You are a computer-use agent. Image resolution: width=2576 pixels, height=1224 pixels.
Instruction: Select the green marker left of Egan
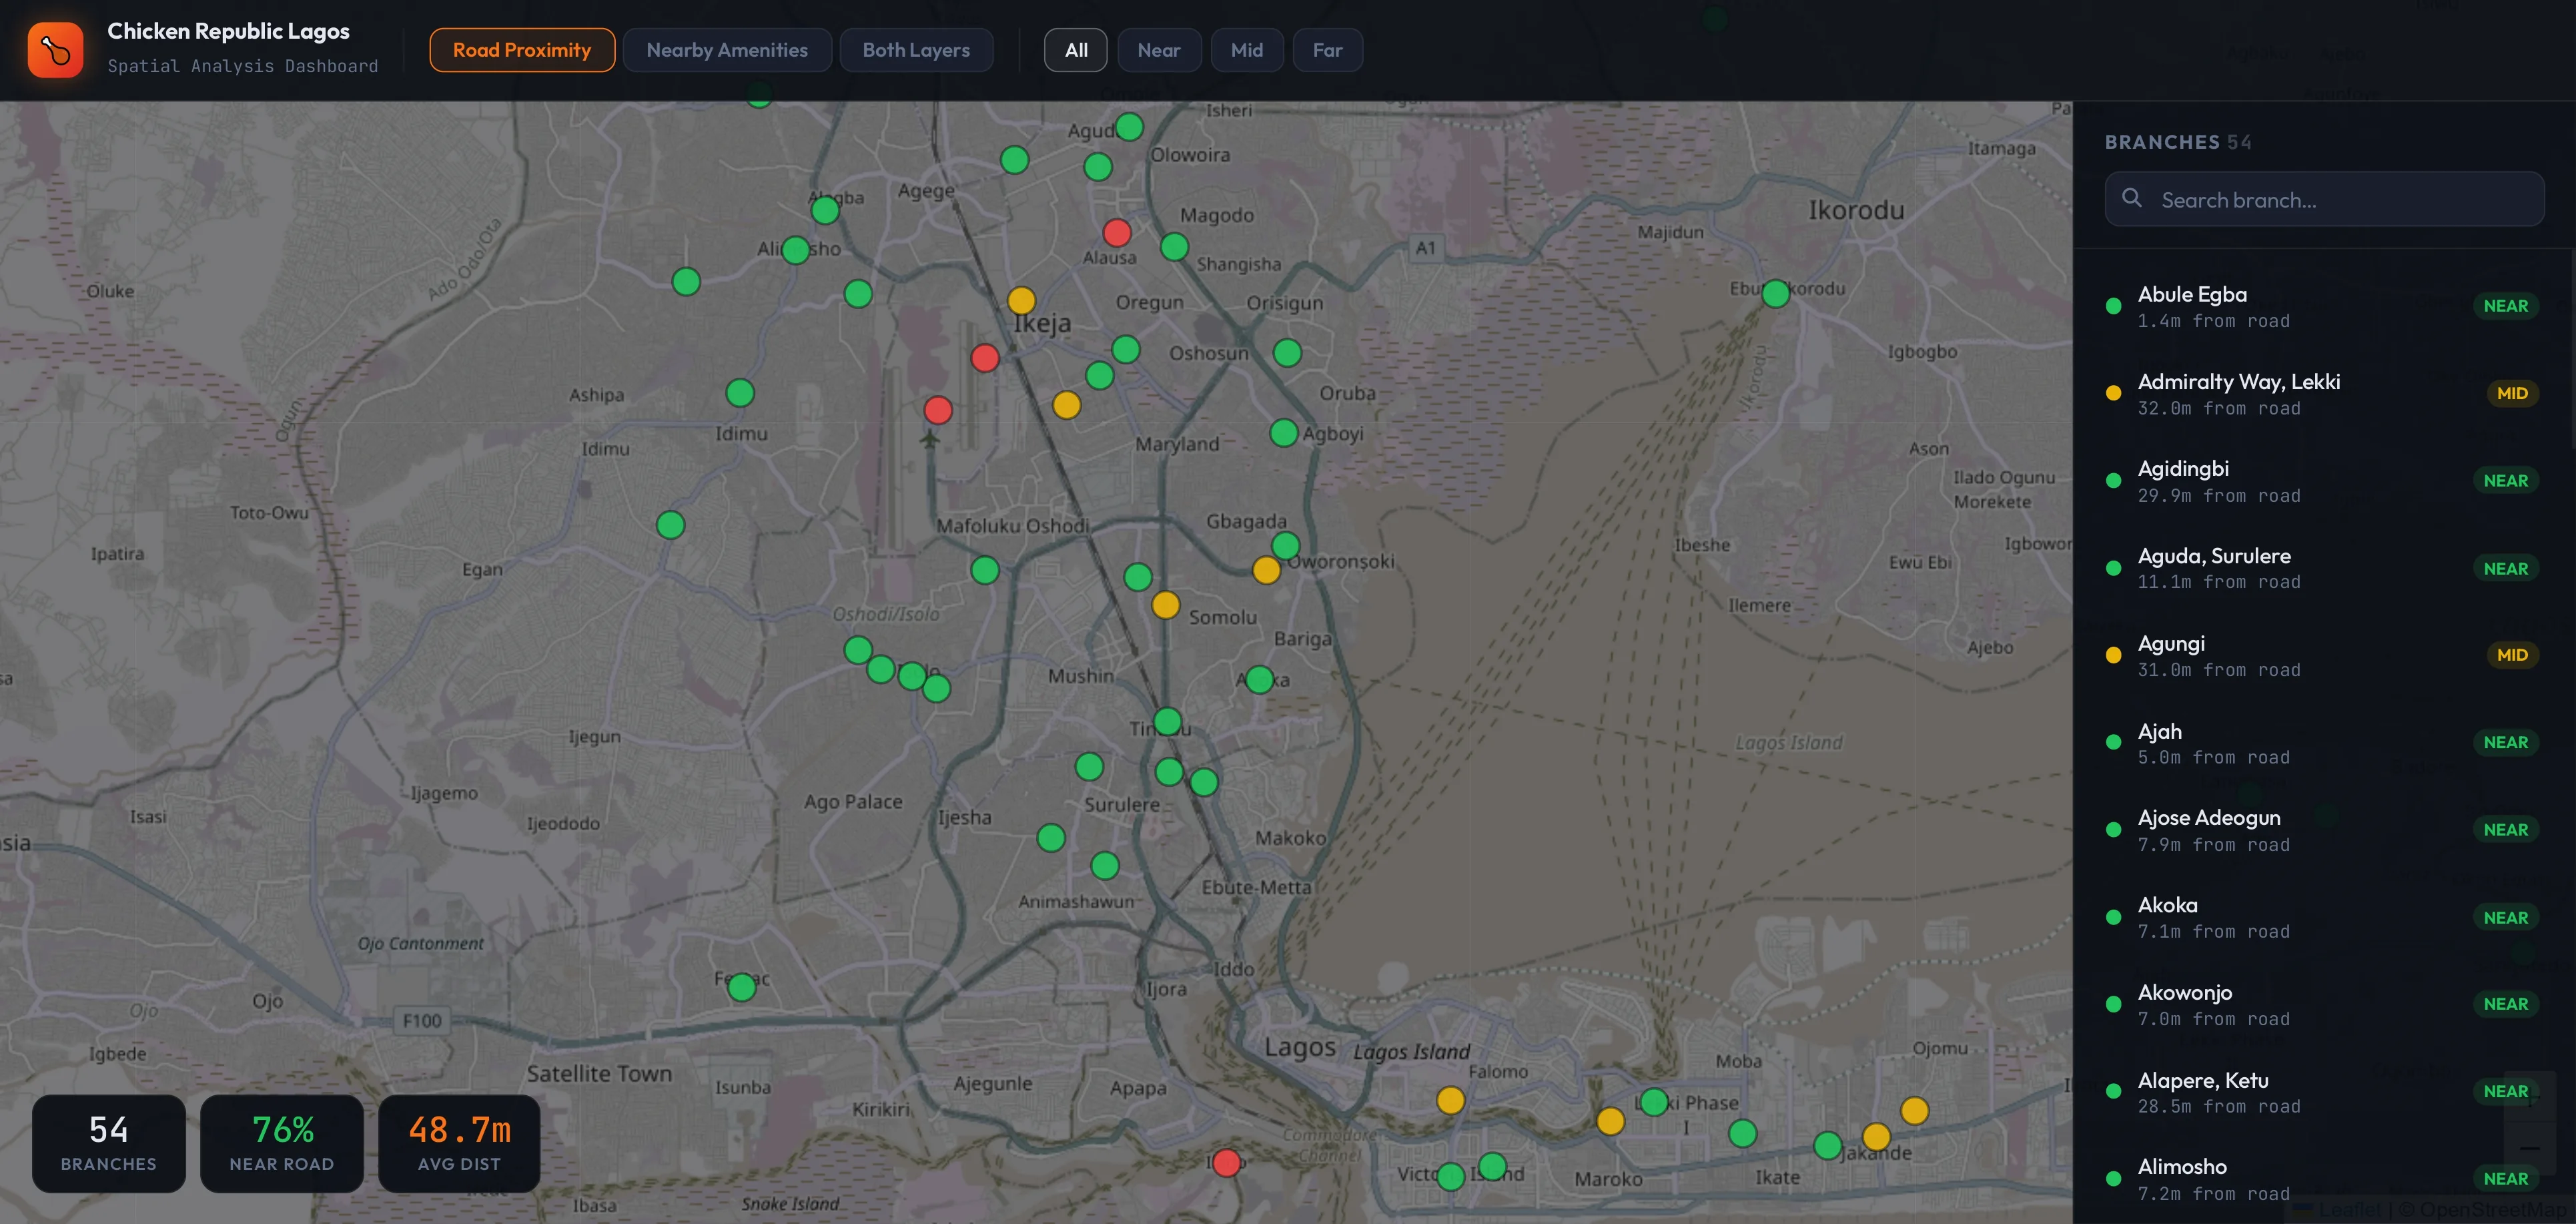(671, 525)
